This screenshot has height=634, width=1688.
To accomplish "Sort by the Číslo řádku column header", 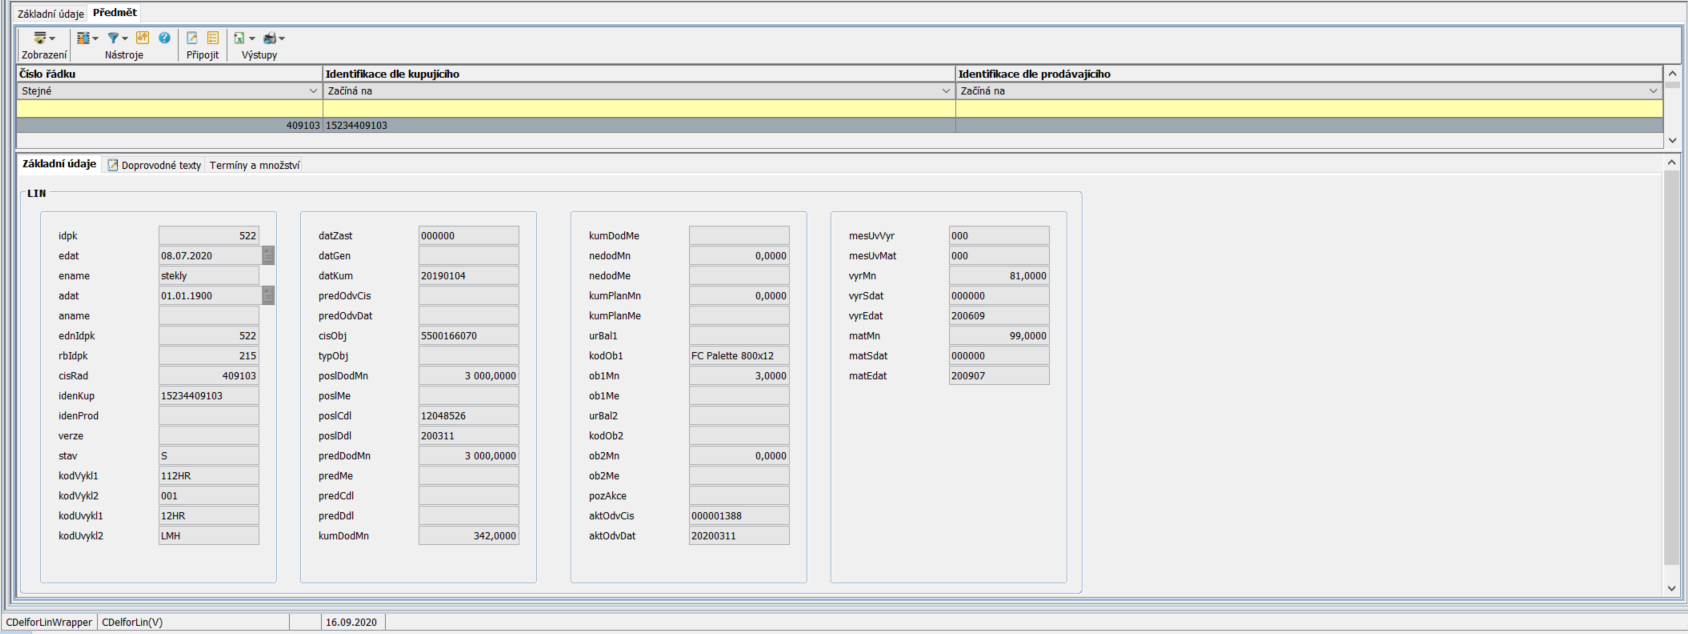I will point(168,74).
